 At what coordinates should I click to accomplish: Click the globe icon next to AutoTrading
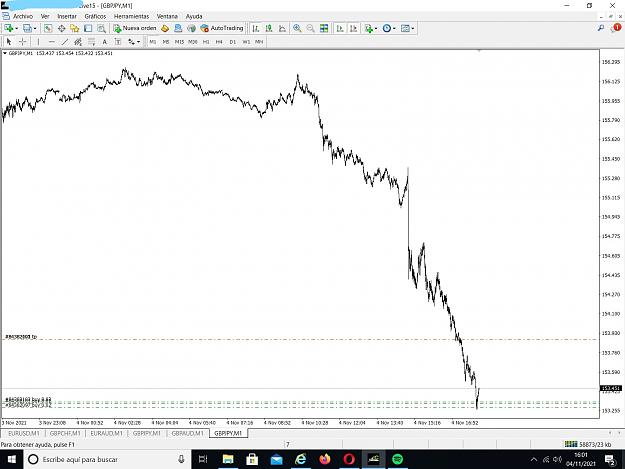pos(192,28)
